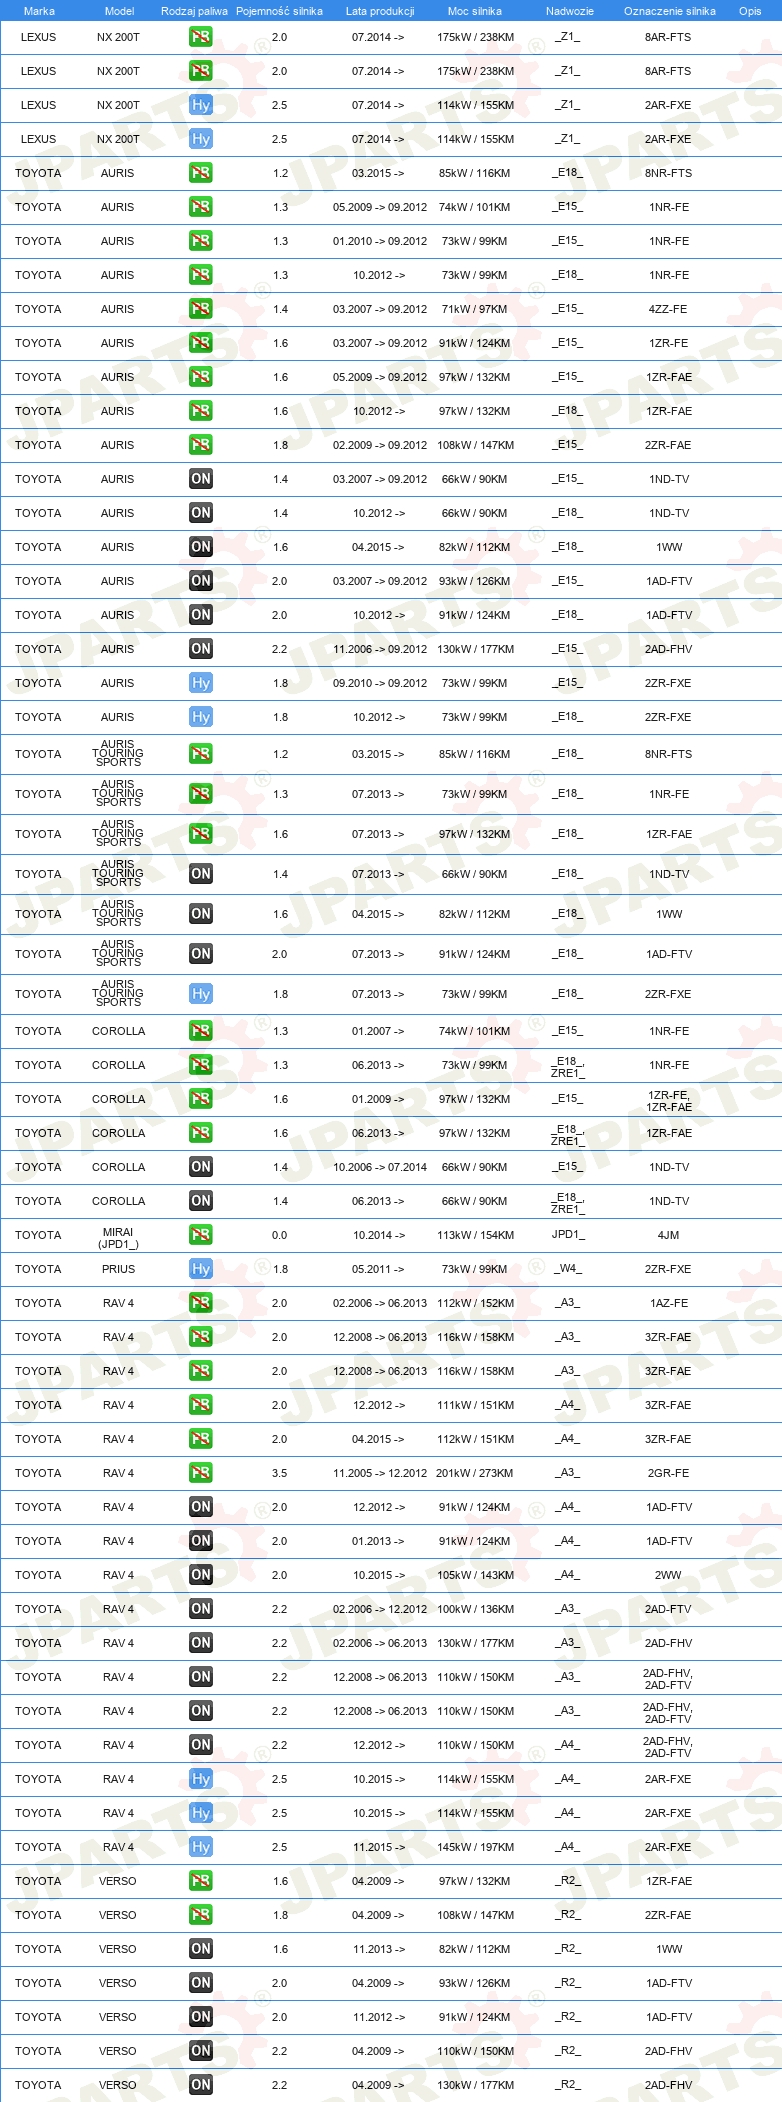The width and height of the screenshot is (782, 2102).
Task: Select petrol icon for Corolla 1.3 from 01.2007
Action: (201, 1031)
